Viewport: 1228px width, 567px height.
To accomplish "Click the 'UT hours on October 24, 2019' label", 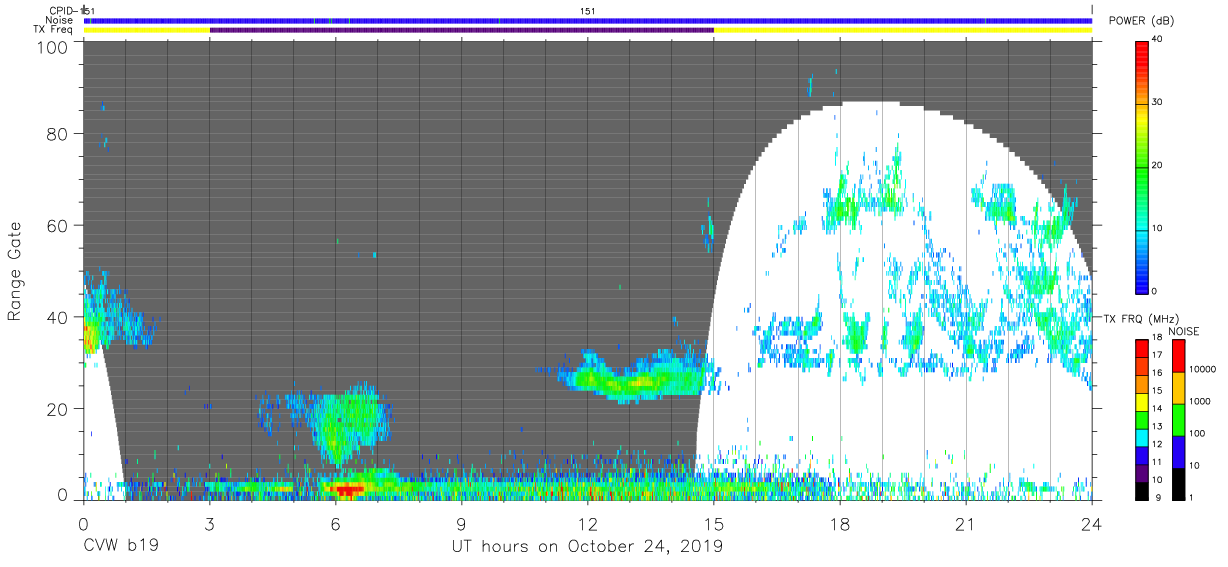I will (586, 546).
